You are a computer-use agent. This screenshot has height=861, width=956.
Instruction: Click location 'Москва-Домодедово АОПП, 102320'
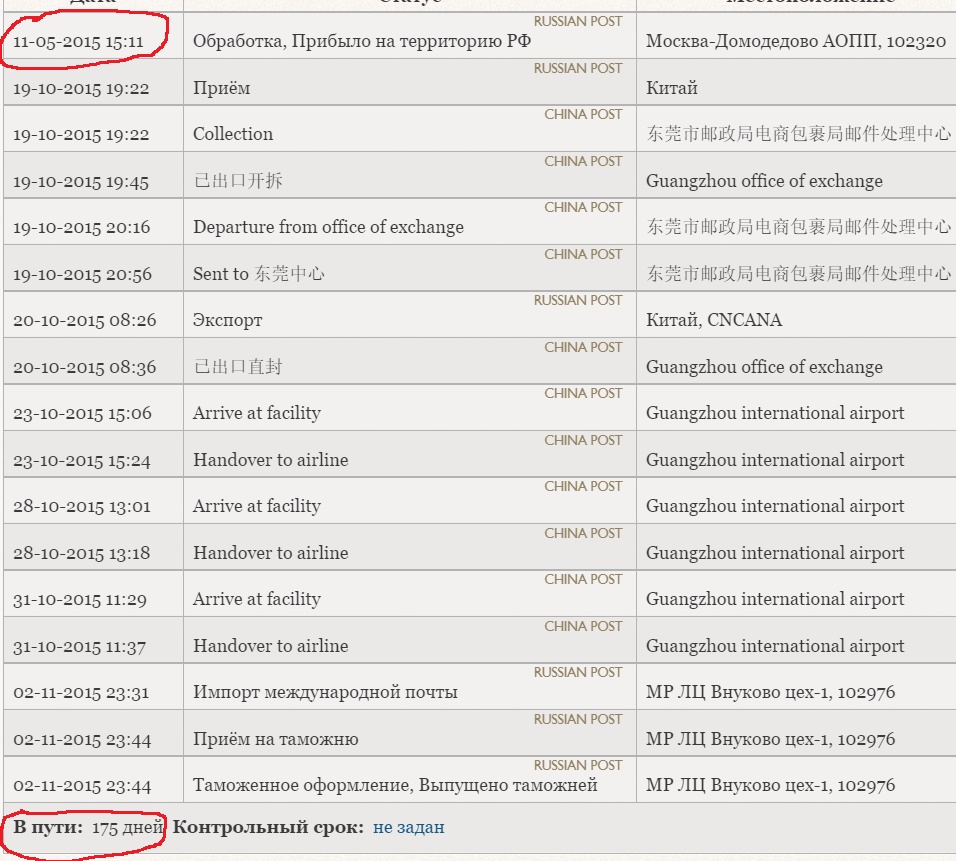[795, 42]
